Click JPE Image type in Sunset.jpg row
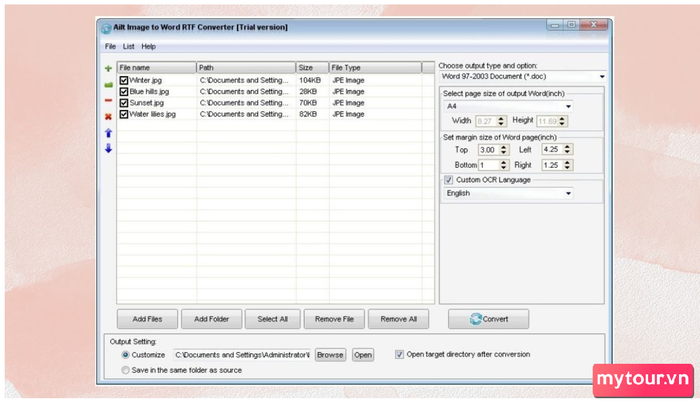 (348, 103)
